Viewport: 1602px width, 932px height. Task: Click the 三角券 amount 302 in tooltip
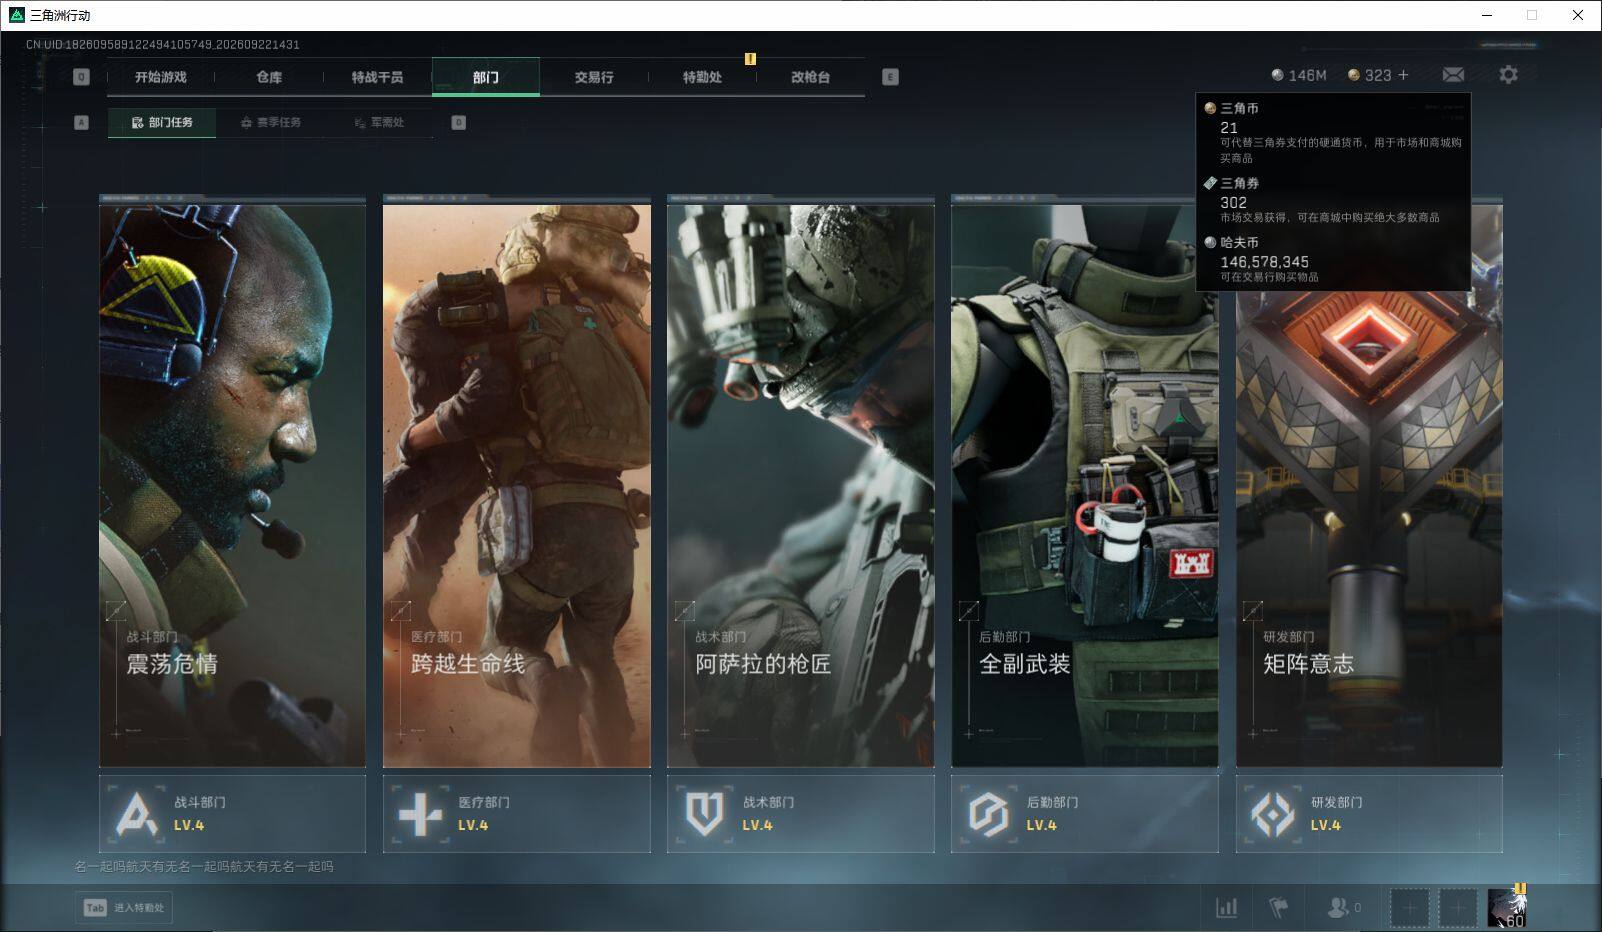1234,202
